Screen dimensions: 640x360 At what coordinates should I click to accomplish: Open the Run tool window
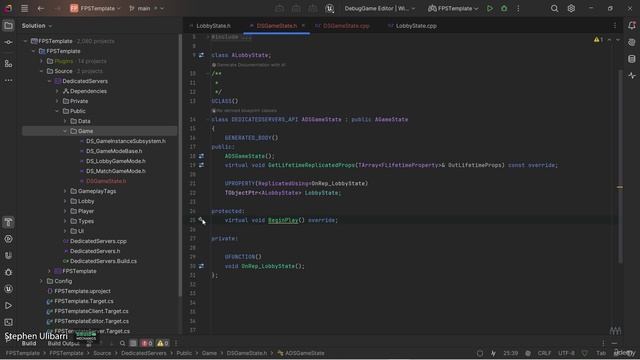pyautogui.click(x=8, y=306)
